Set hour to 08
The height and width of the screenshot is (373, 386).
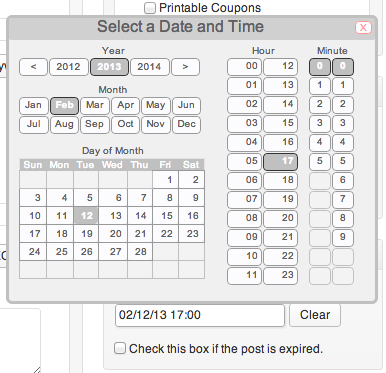coord(245,219)
